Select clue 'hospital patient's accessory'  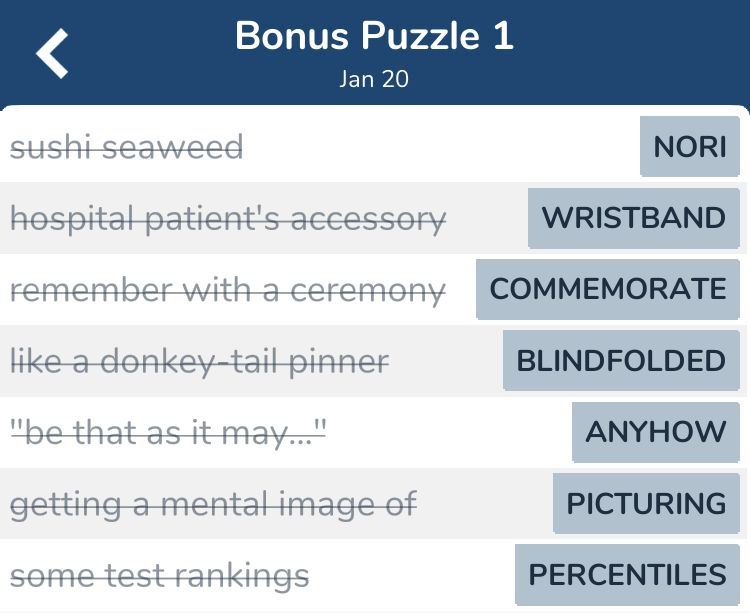228,219
